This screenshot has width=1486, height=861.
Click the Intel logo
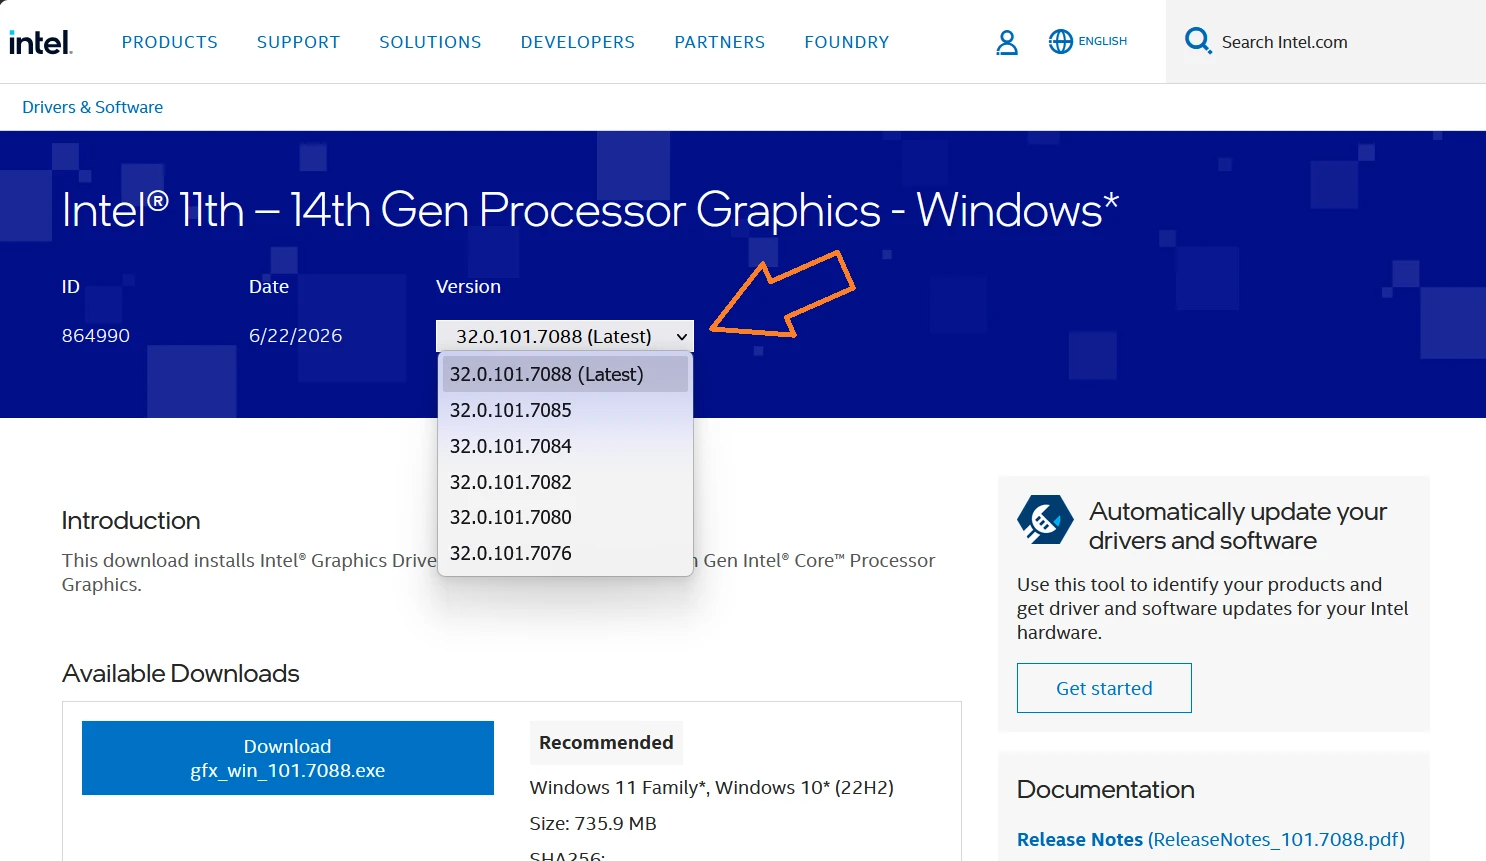click(x=40, y=42)
